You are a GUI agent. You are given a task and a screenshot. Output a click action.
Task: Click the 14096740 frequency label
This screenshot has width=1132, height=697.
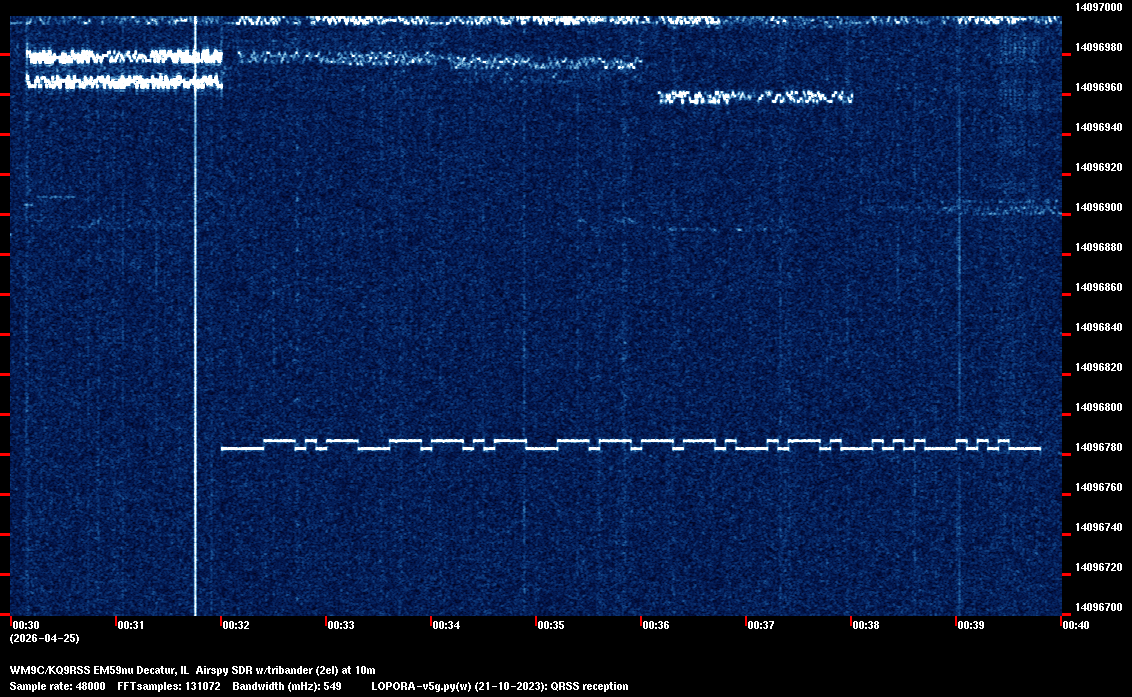[x=1098, y=527]
